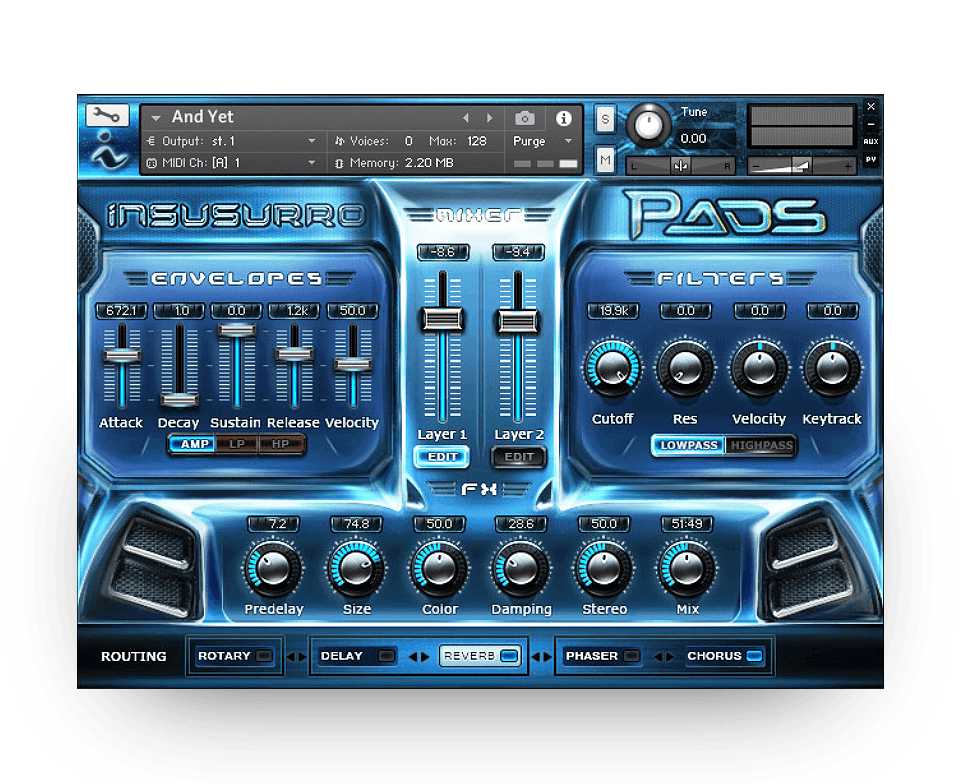Click the Predelay reverb knob
This screenshot has height=784, width=961.
pos(273,569)
